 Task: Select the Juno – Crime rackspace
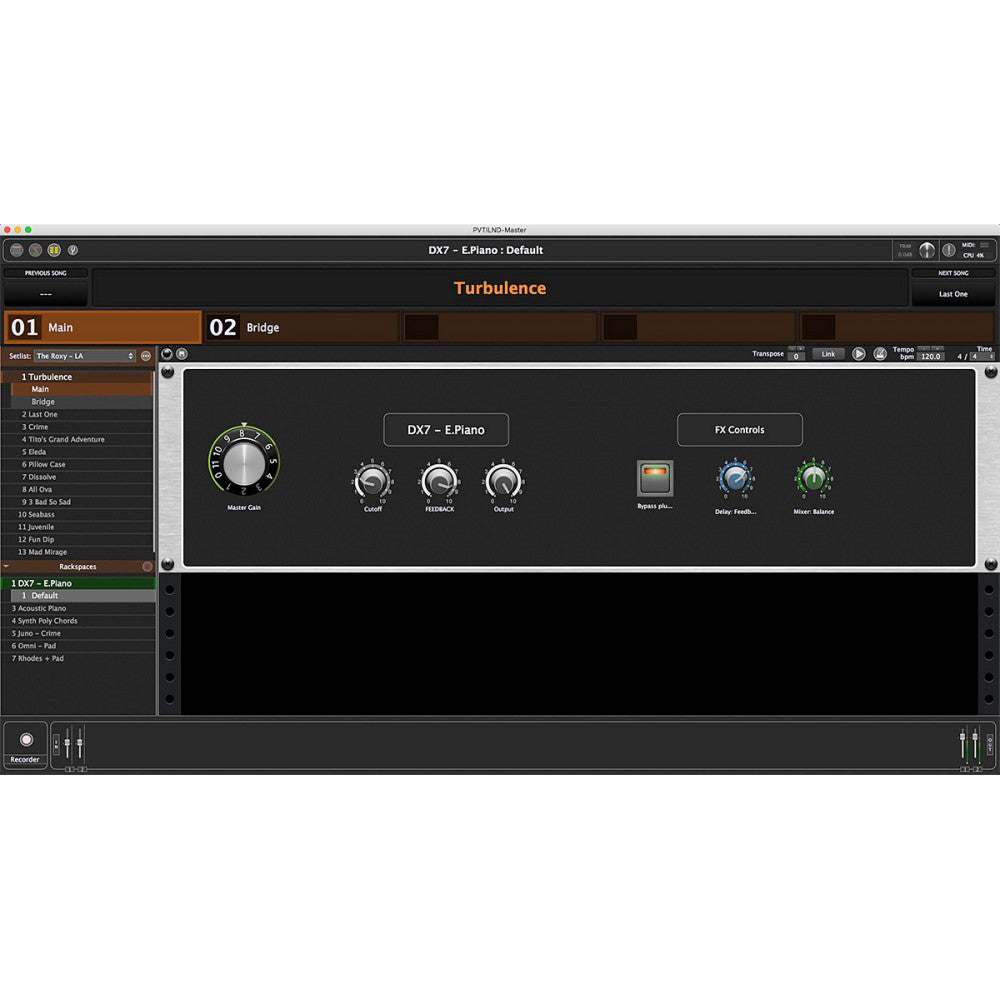coord(40,633)
